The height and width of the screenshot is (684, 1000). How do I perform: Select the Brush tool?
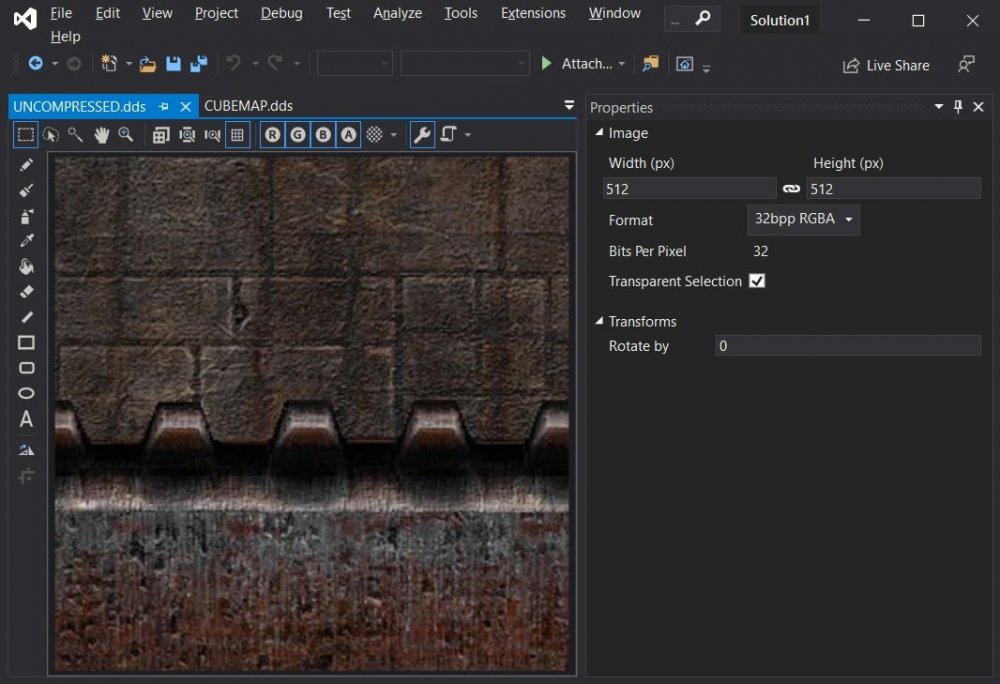[x=26, y=190]
